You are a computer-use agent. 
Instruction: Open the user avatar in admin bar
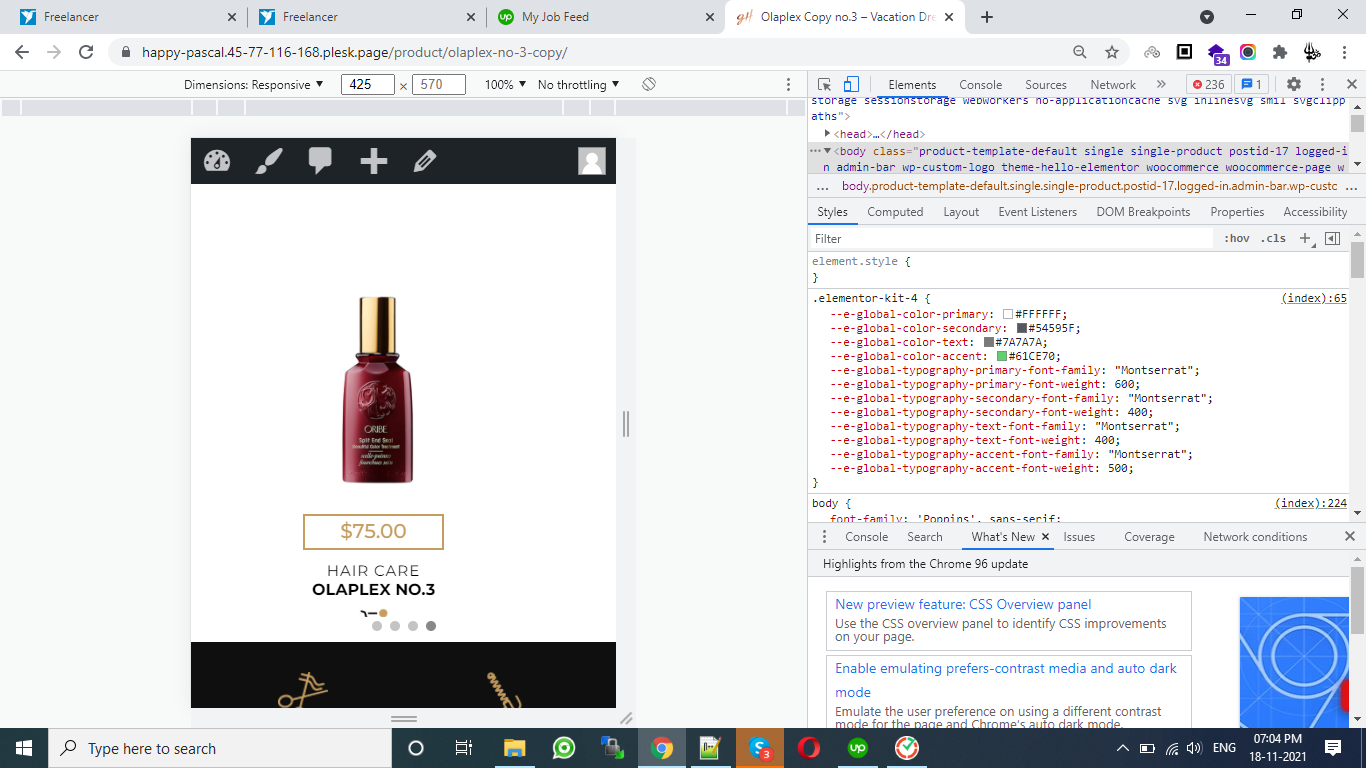tap(592, 161)
